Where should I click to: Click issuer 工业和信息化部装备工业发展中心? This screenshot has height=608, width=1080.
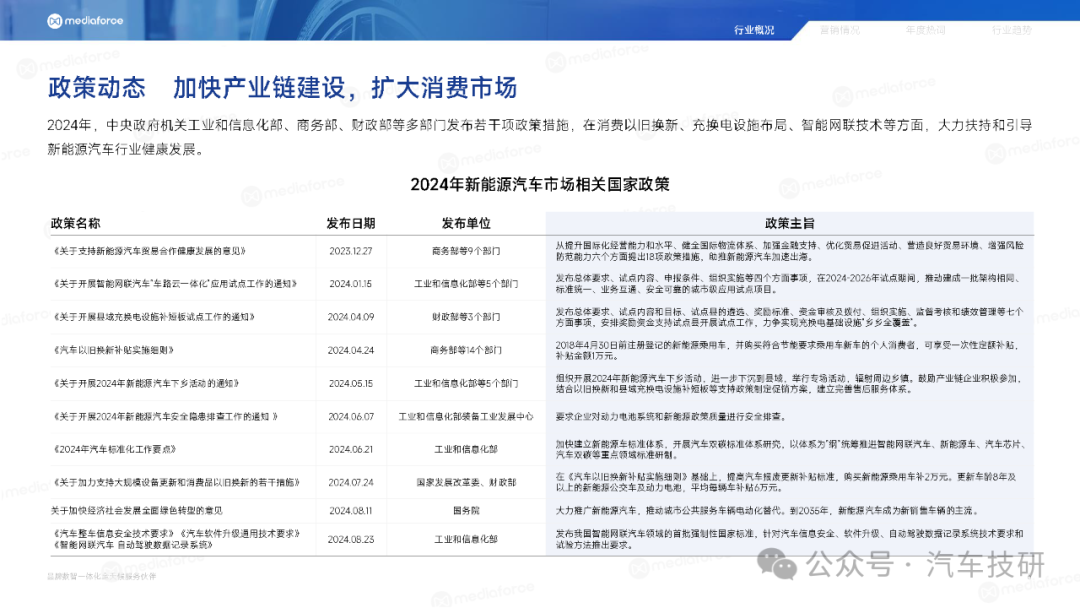point(466,417)
